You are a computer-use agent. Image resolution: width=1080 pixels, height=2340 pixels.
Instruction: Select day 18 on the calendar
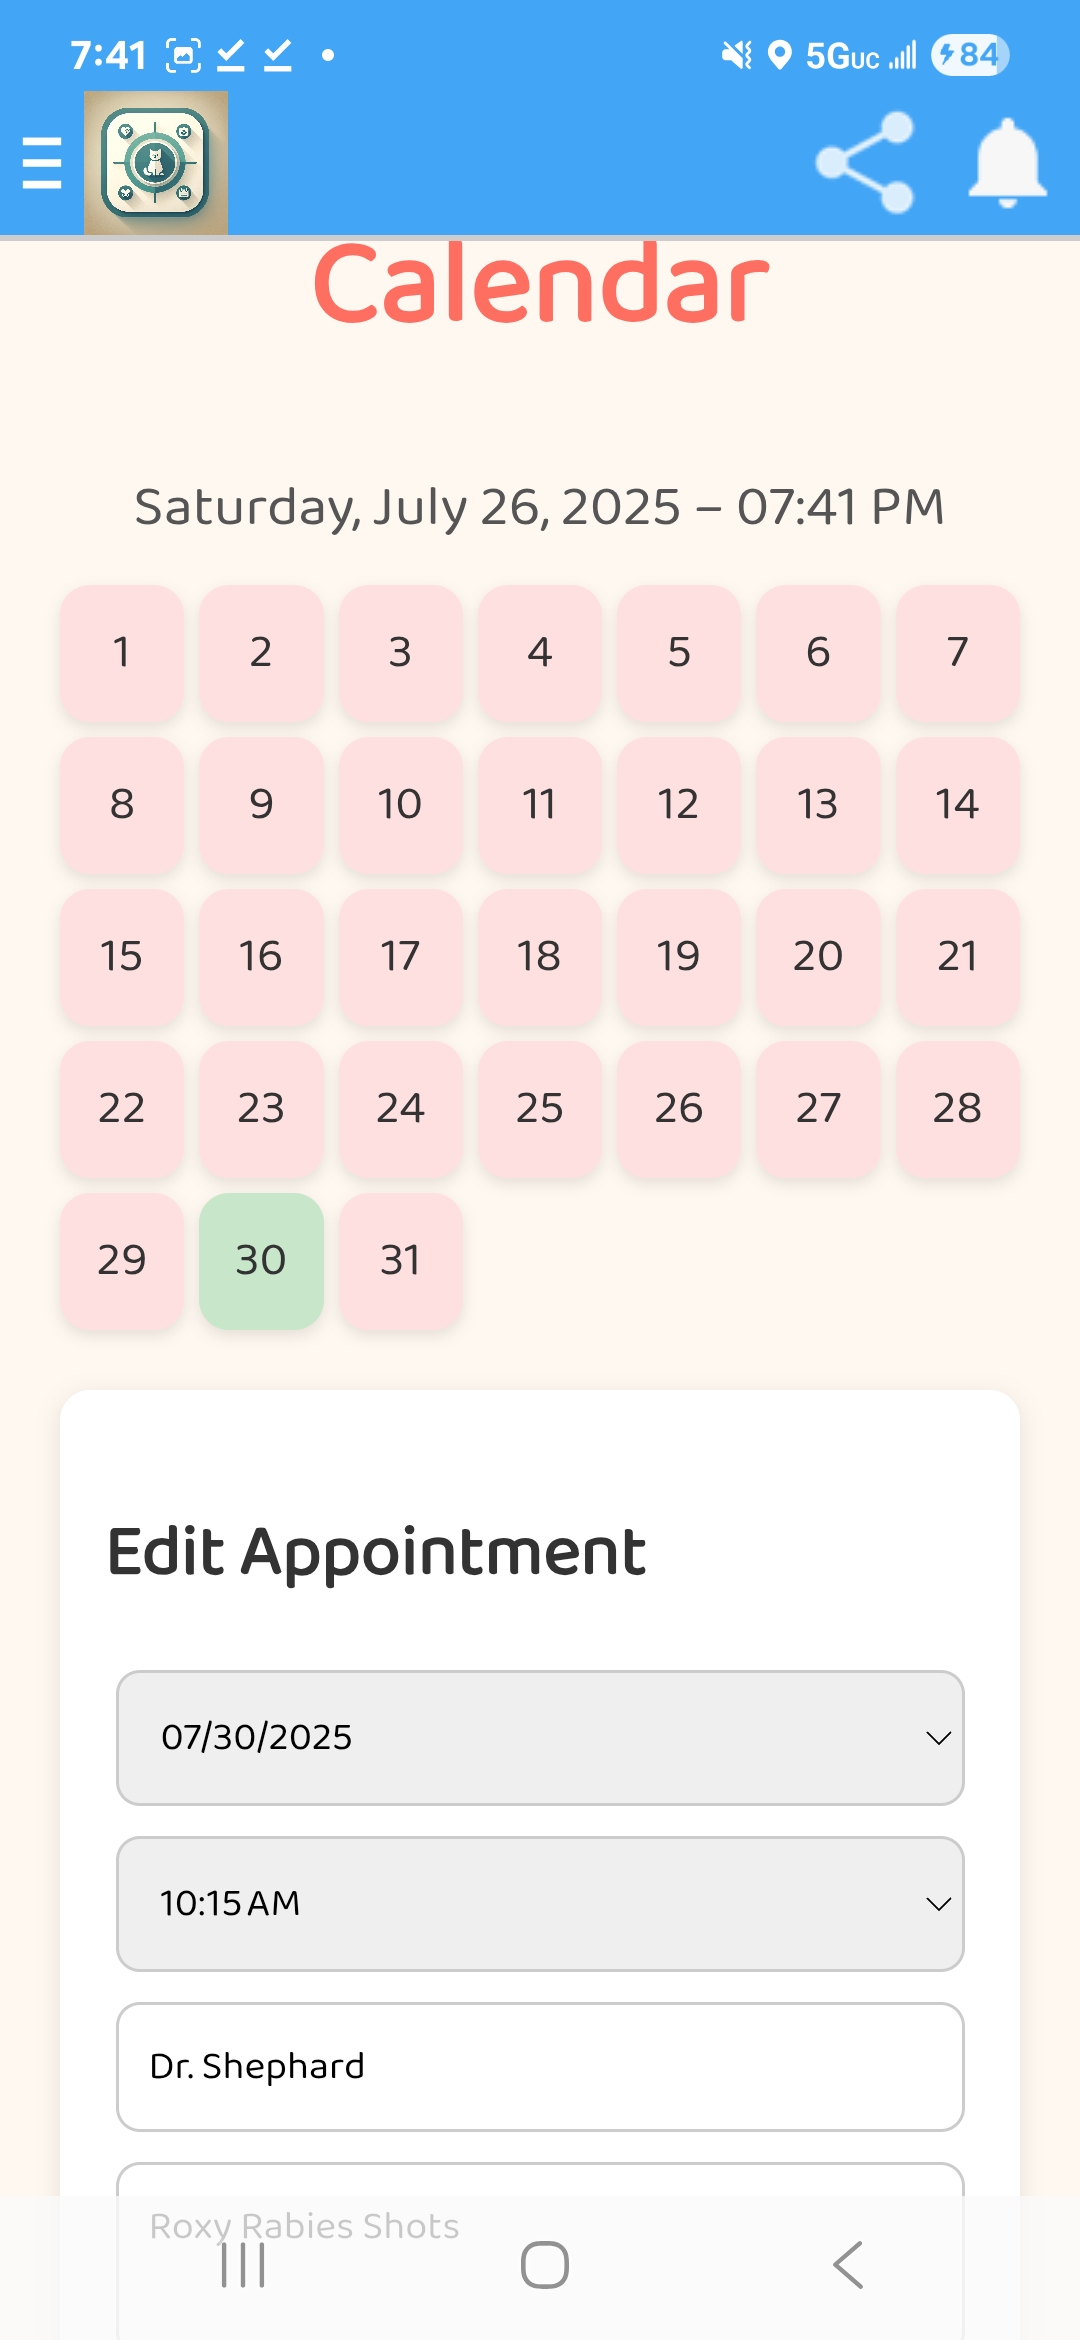[539, 956]
